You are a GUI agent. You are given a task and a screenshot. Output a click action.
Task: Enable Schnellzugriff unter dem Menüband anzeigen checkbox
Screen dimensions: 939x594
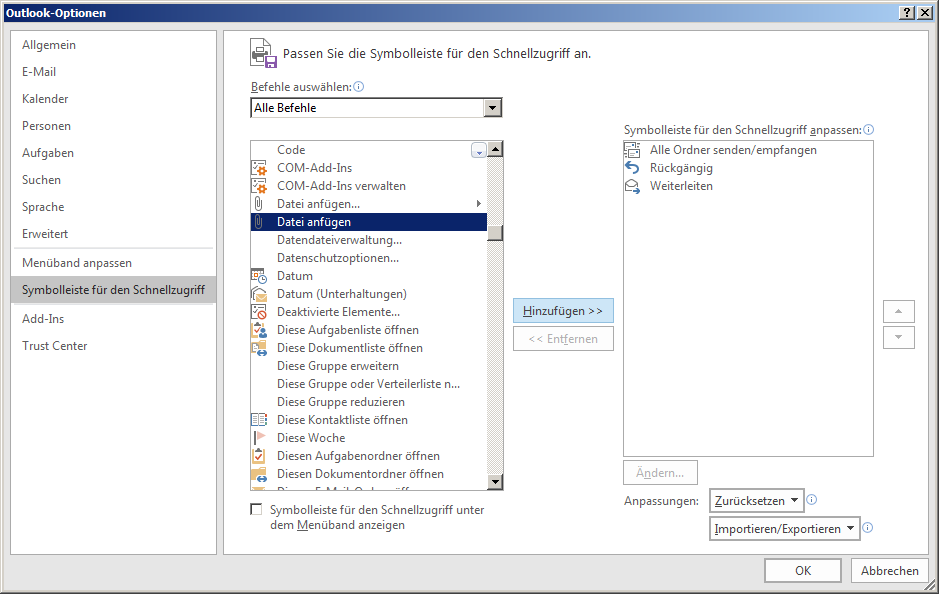[256, 510]
